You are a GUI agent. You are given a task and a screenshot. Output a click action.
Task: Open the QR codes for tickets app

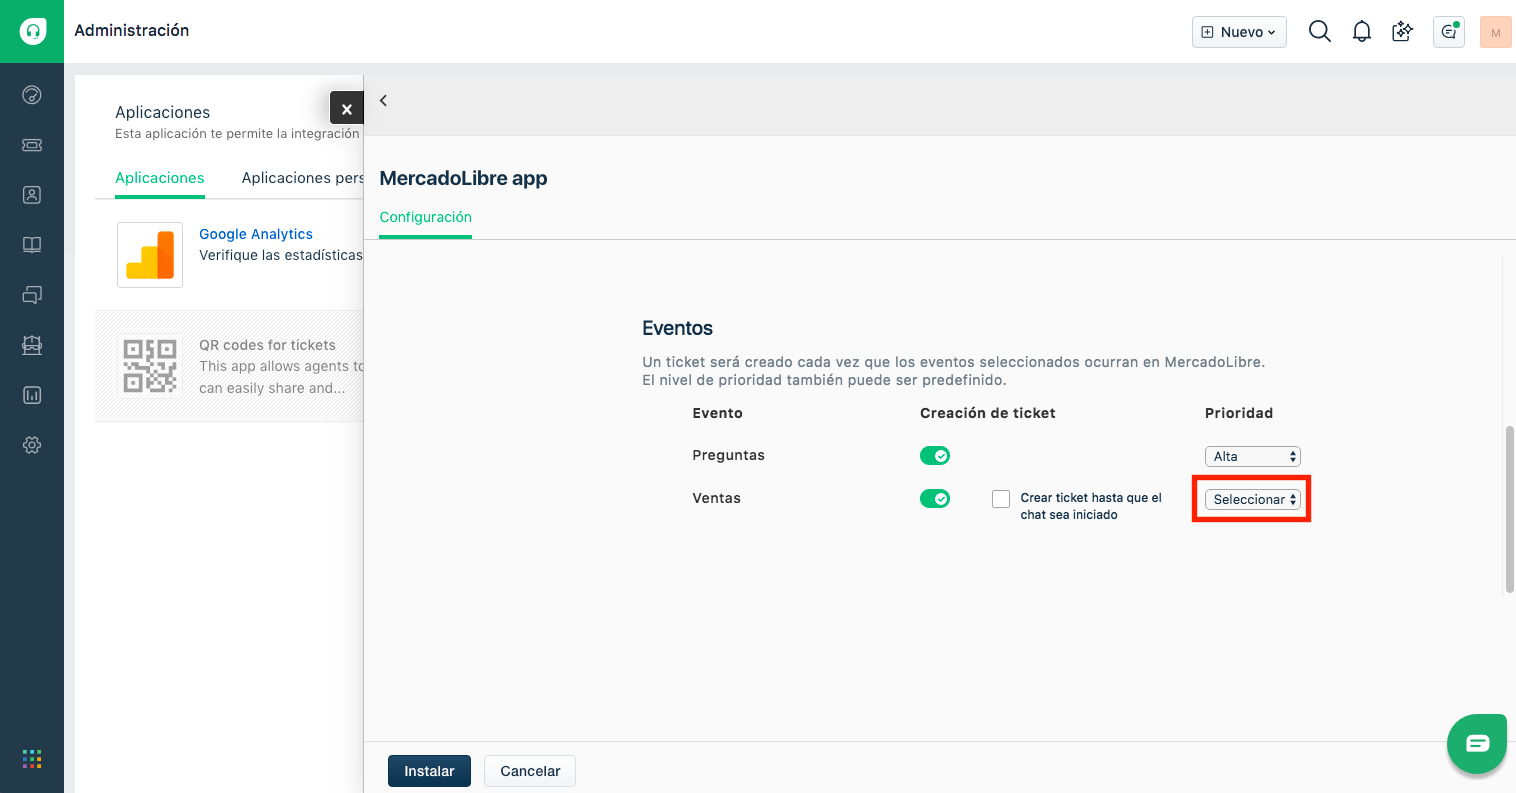click(x=267, y=345)
